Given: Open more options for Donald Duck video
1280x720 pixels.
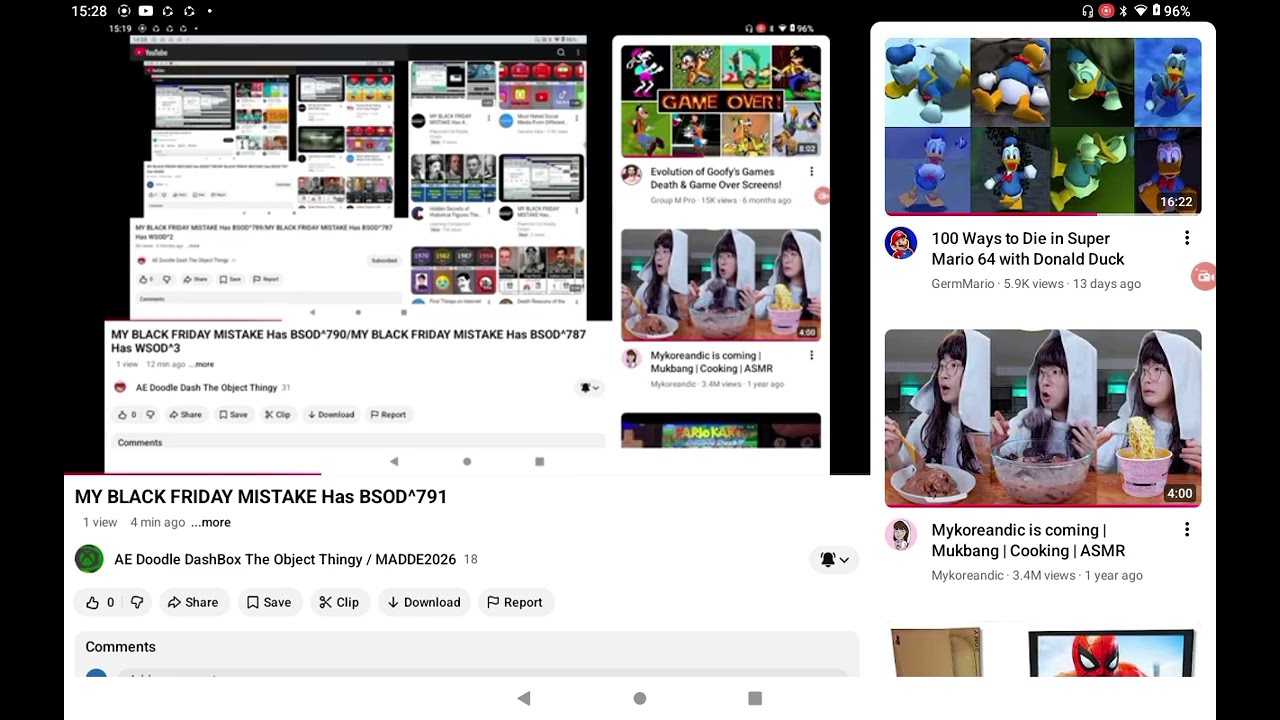Looking at the screenshot, I should click(x=1187, y=238).
